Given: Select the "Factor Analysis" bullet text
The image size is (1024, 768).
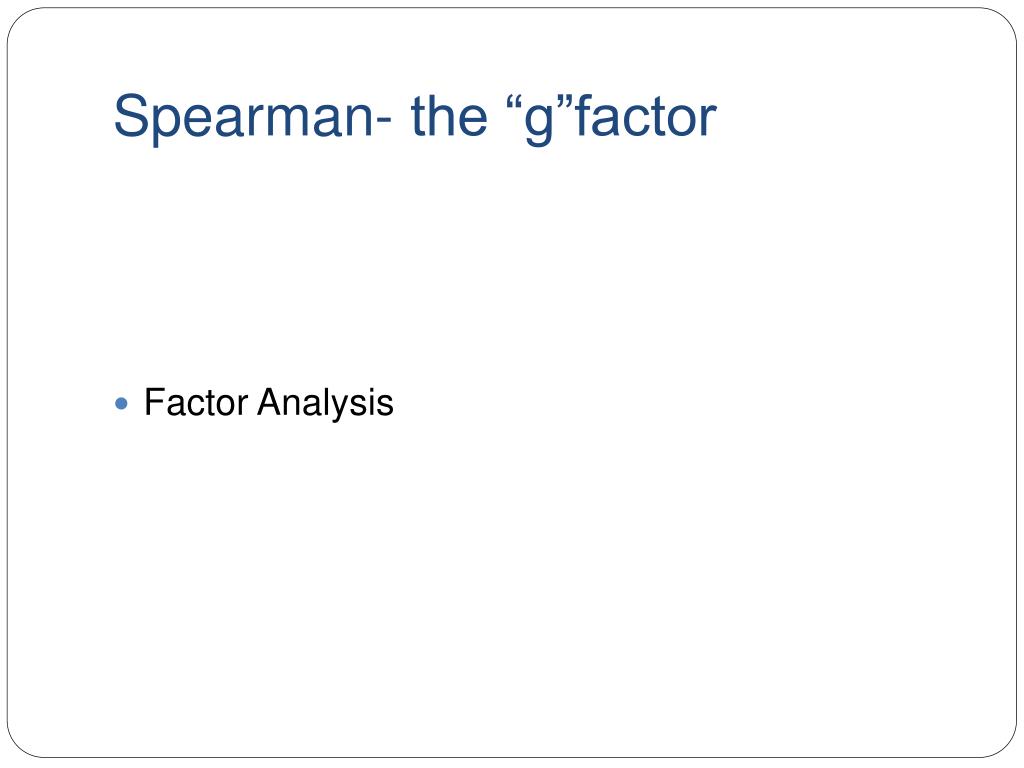Looking at the screenshot, I should point(268,404).
